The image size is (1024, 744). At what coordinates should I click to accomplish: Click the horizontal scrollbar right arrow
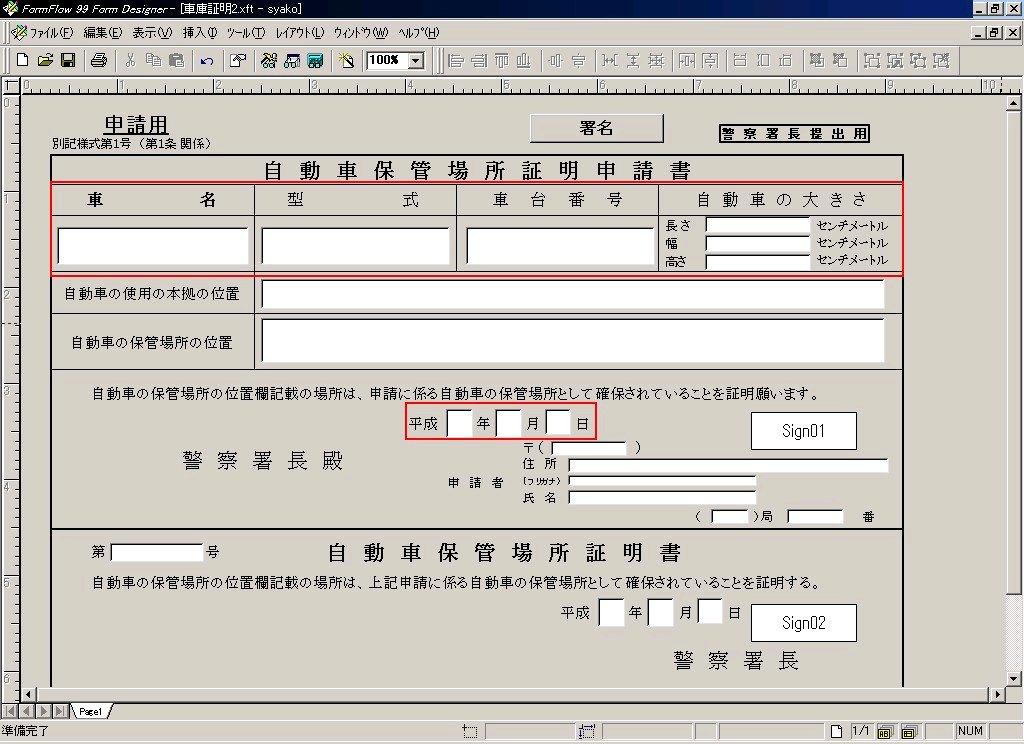point(998,694)
